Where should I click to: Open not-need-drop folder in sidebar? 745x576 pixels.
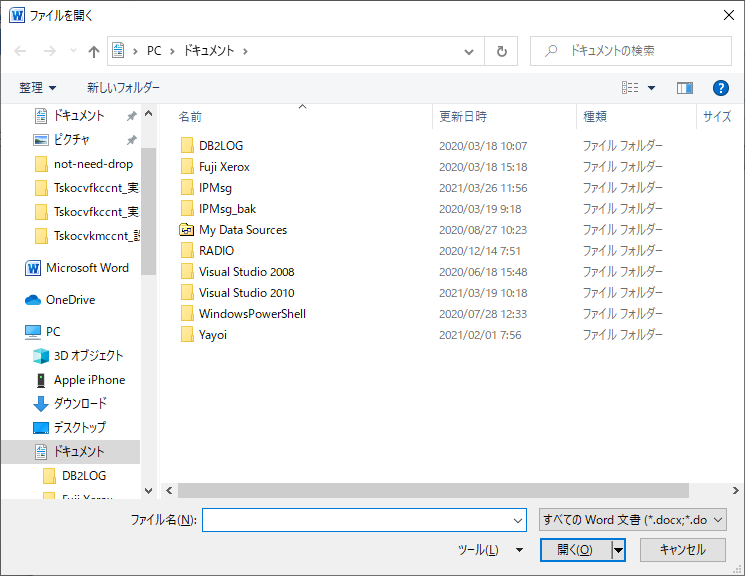pos(93,164)
